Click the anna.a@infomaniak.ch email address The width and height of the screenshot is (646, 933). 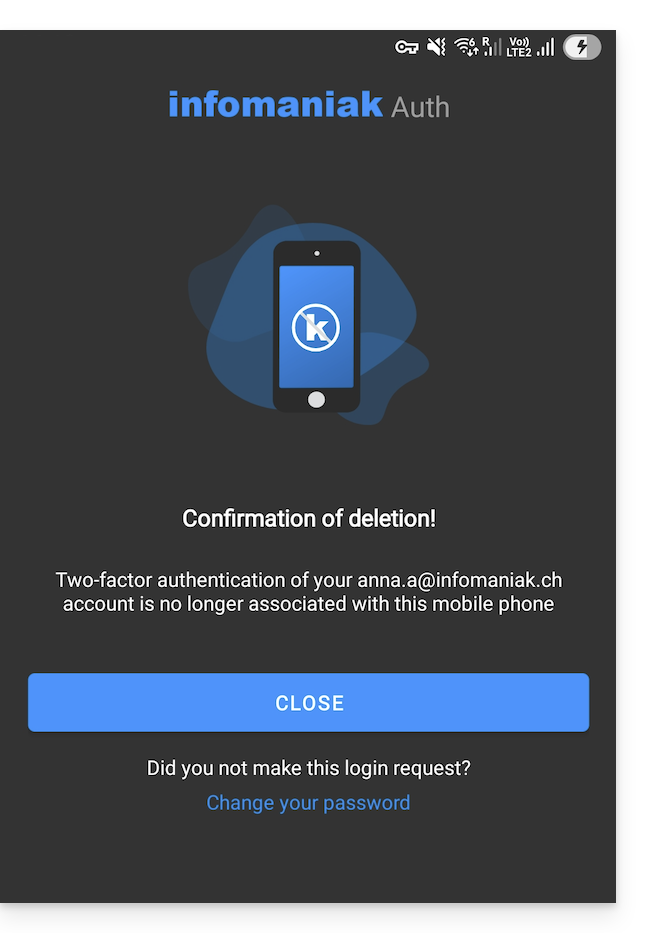[x=459, y=580]
